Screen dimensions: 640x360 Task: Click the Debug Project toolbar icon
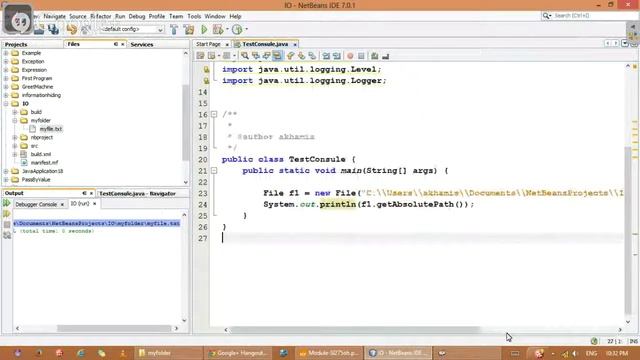[x=218, y=29]
